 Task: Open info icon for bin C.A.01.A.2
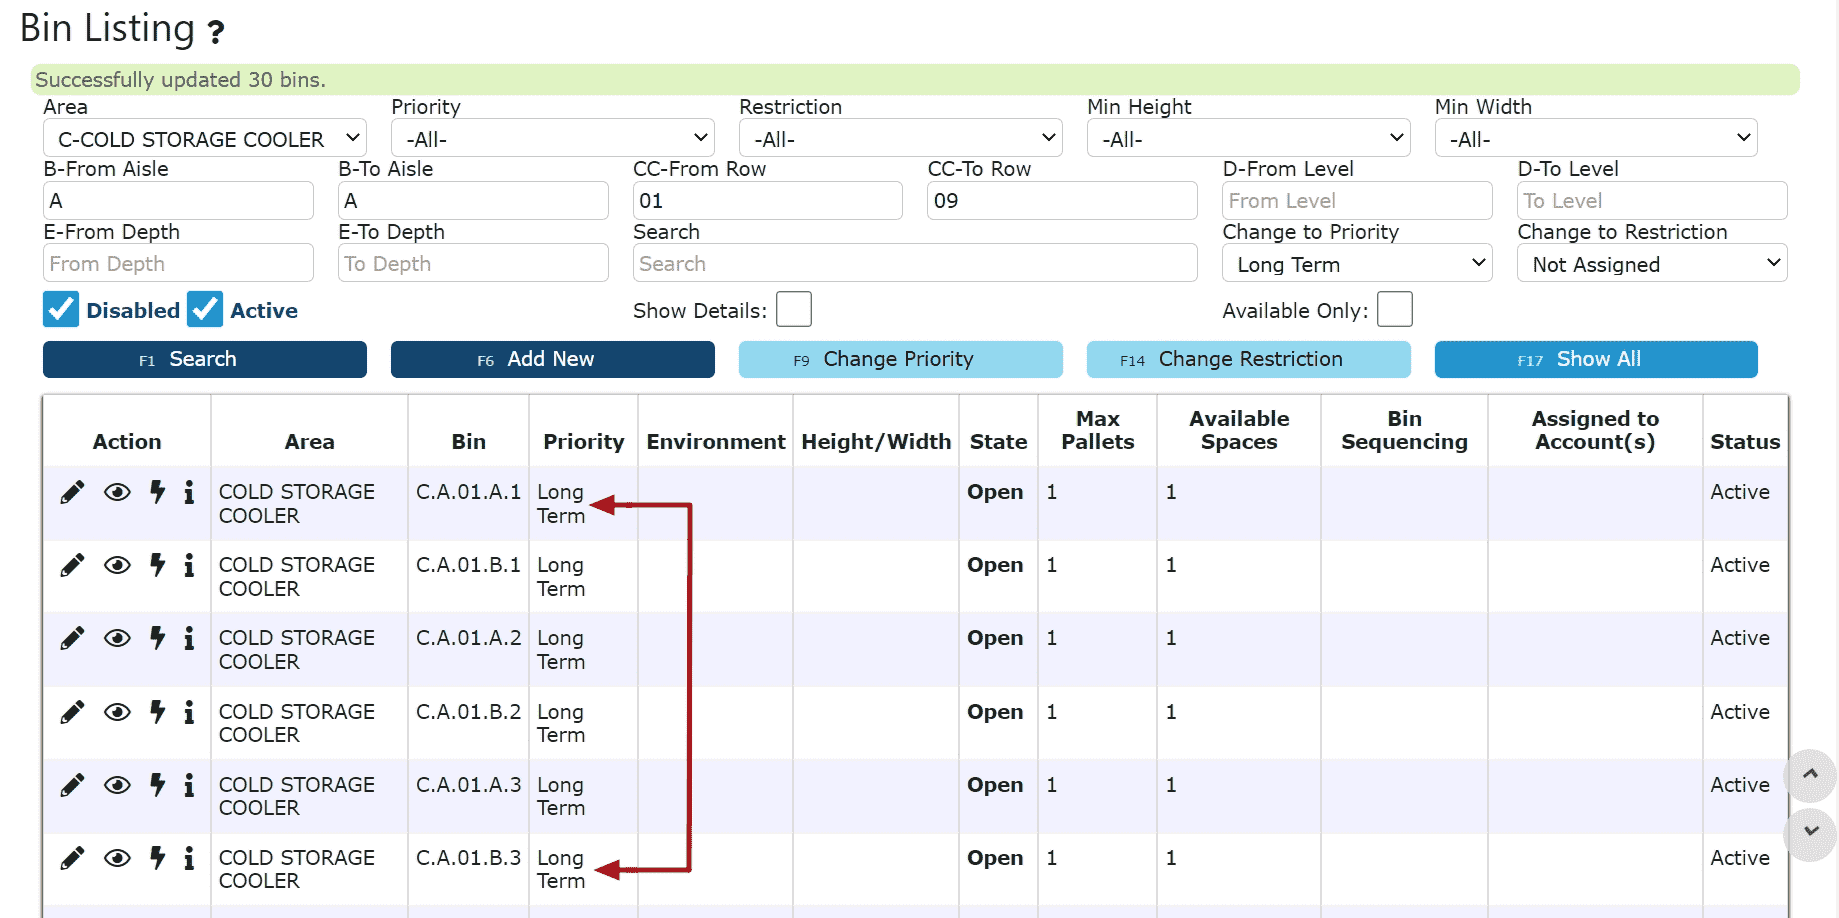(x=189, y=637)
